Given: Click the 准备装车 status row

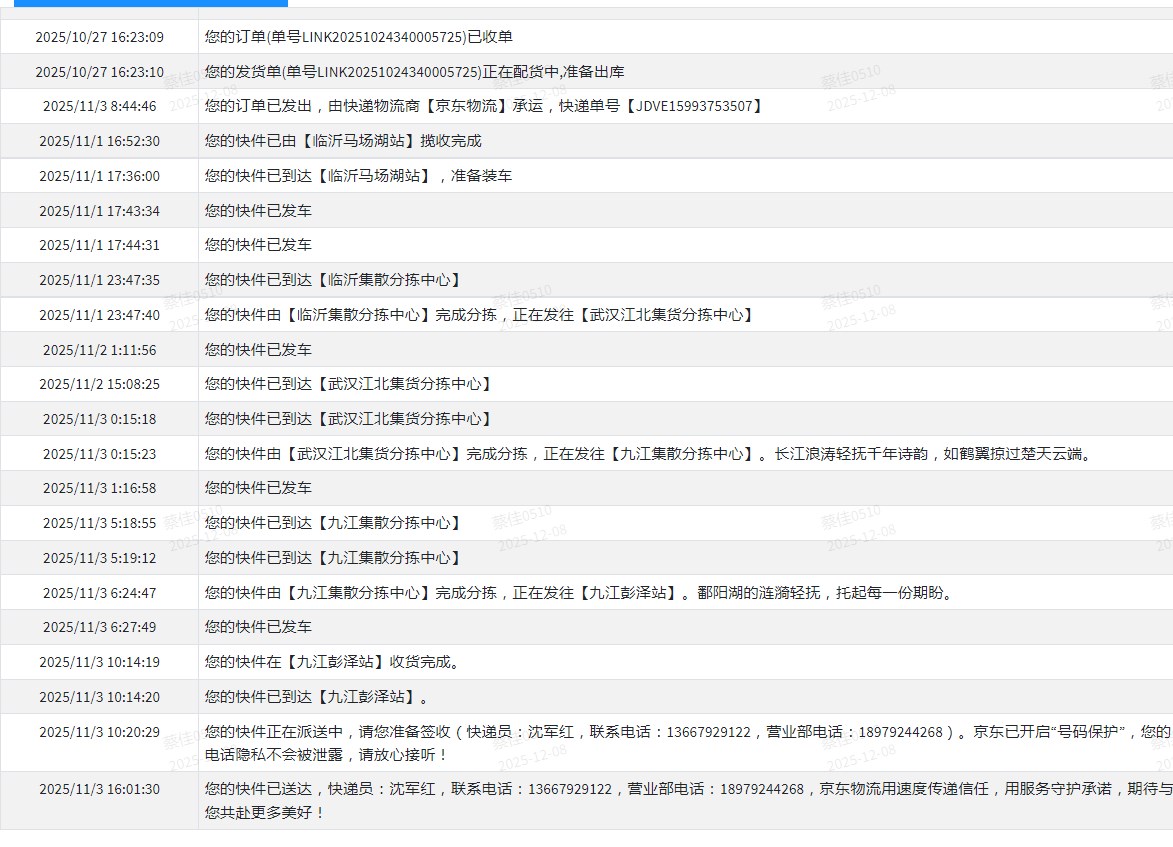Looking at the screenshot, I should tap(358, 176).
